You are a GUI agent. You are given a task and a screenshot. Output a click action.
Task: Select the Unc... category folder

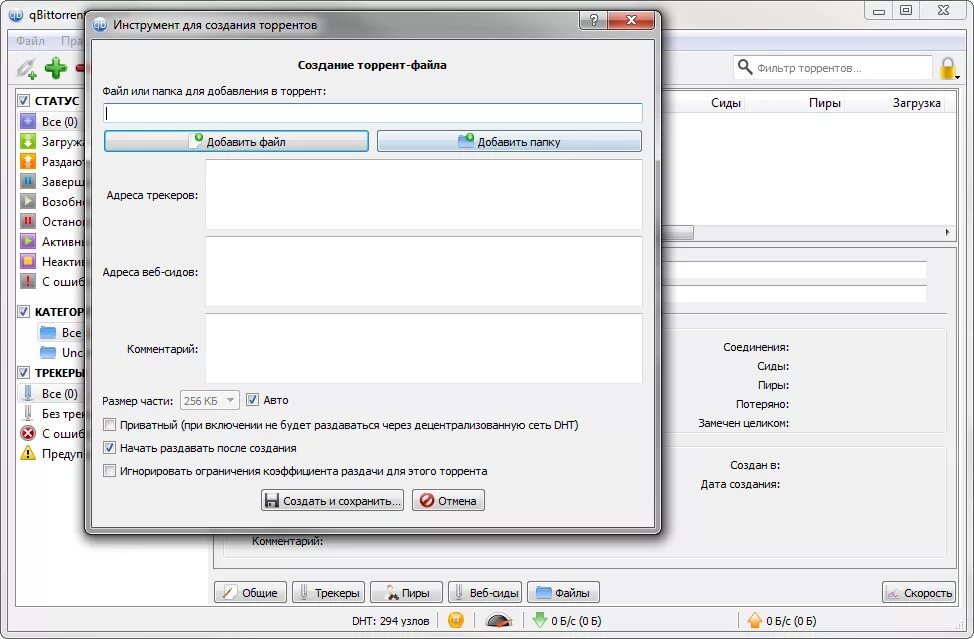click(x=61, y=353)
